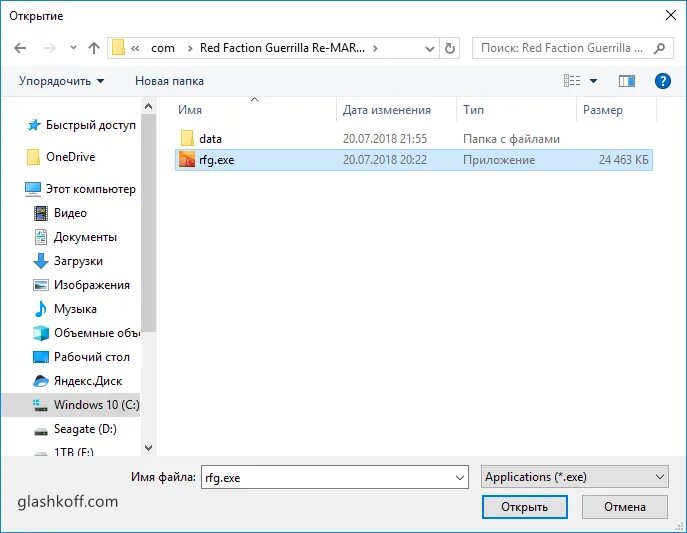687x533 pixels.
Task: Sort by the Тип column header
Action: point(473,110)
